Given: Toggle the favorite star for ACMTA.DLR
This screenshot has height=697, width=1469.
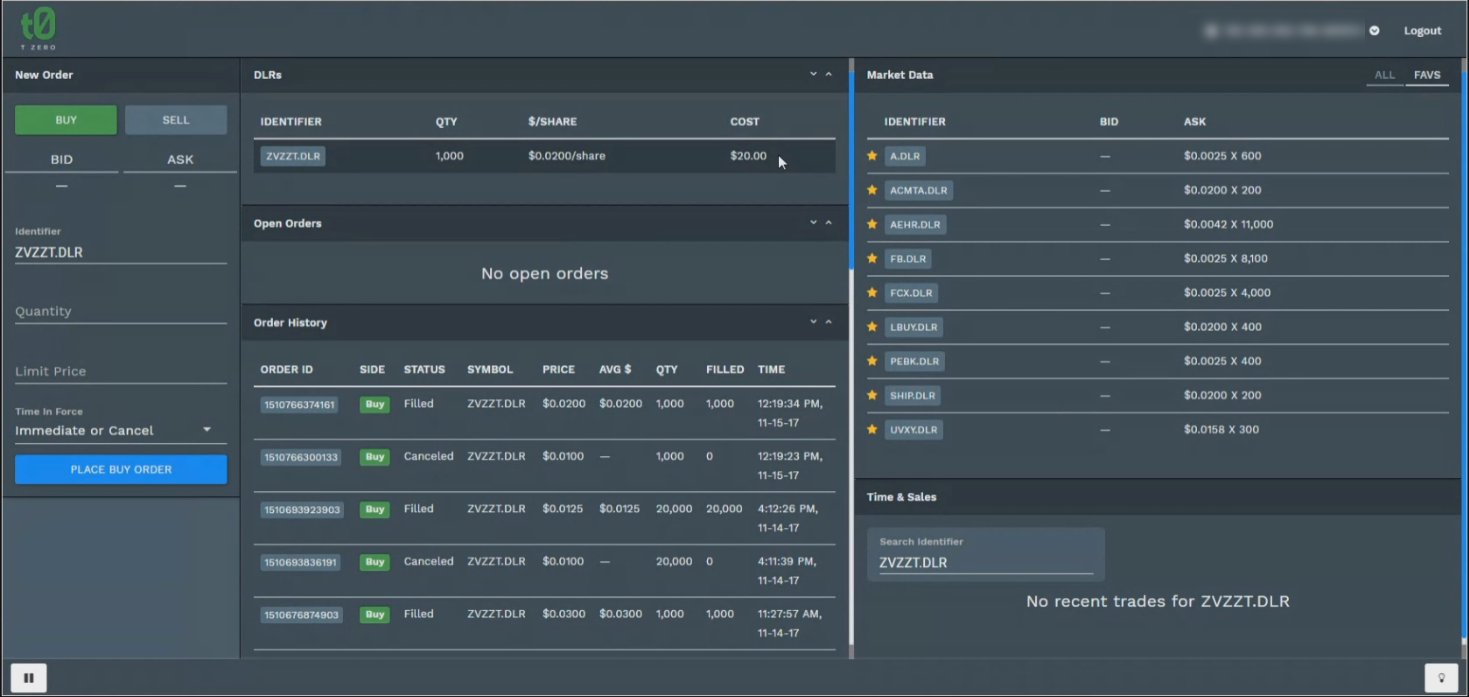Looking at the screenshot, I should click(872, 190).
